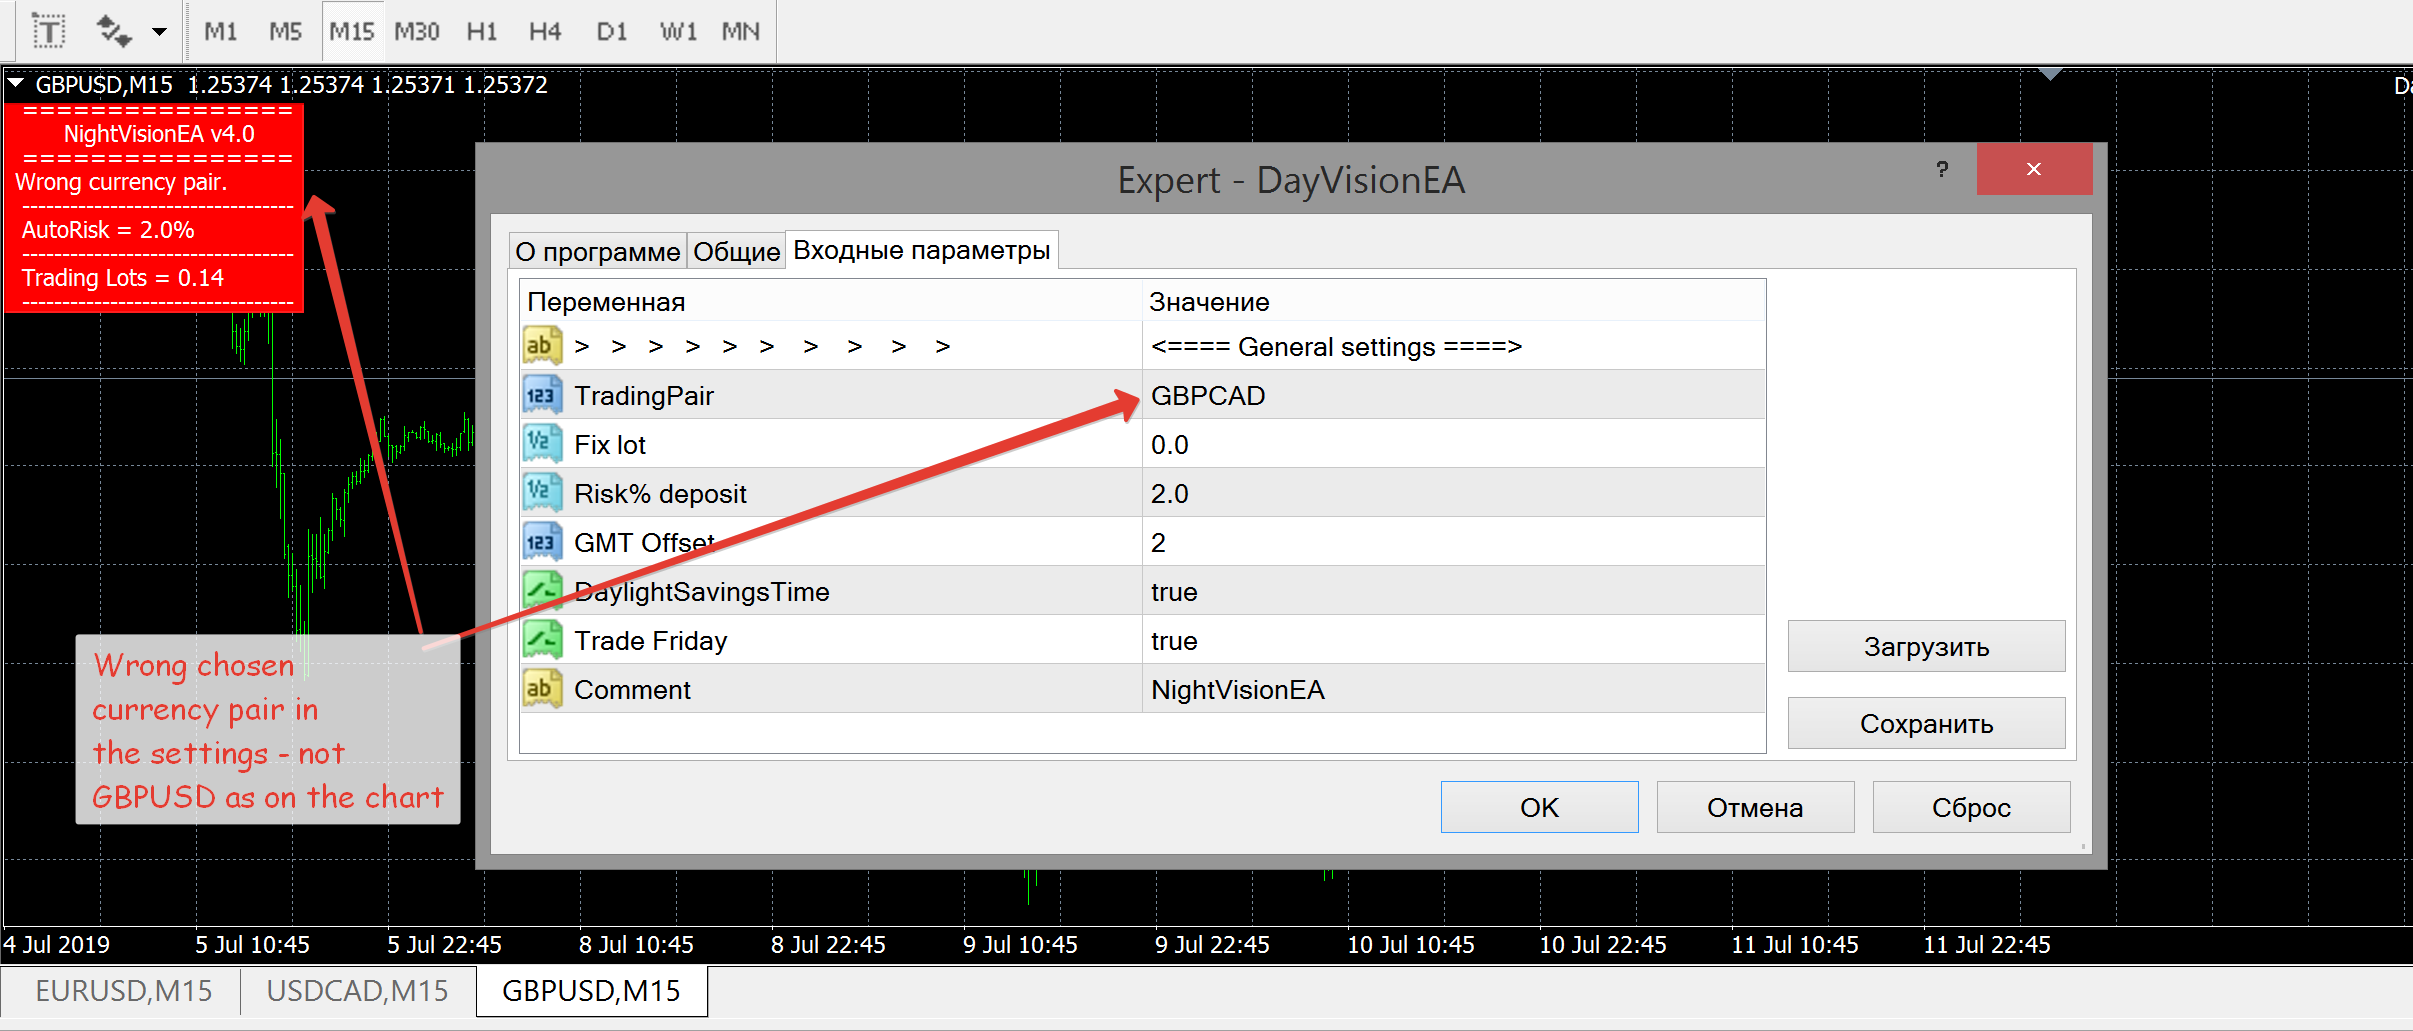The height and width of the screenshot is (1031, 2413).
Task: Click the triangle beside GBPUSD,M15 chart title
Action: 16,84
